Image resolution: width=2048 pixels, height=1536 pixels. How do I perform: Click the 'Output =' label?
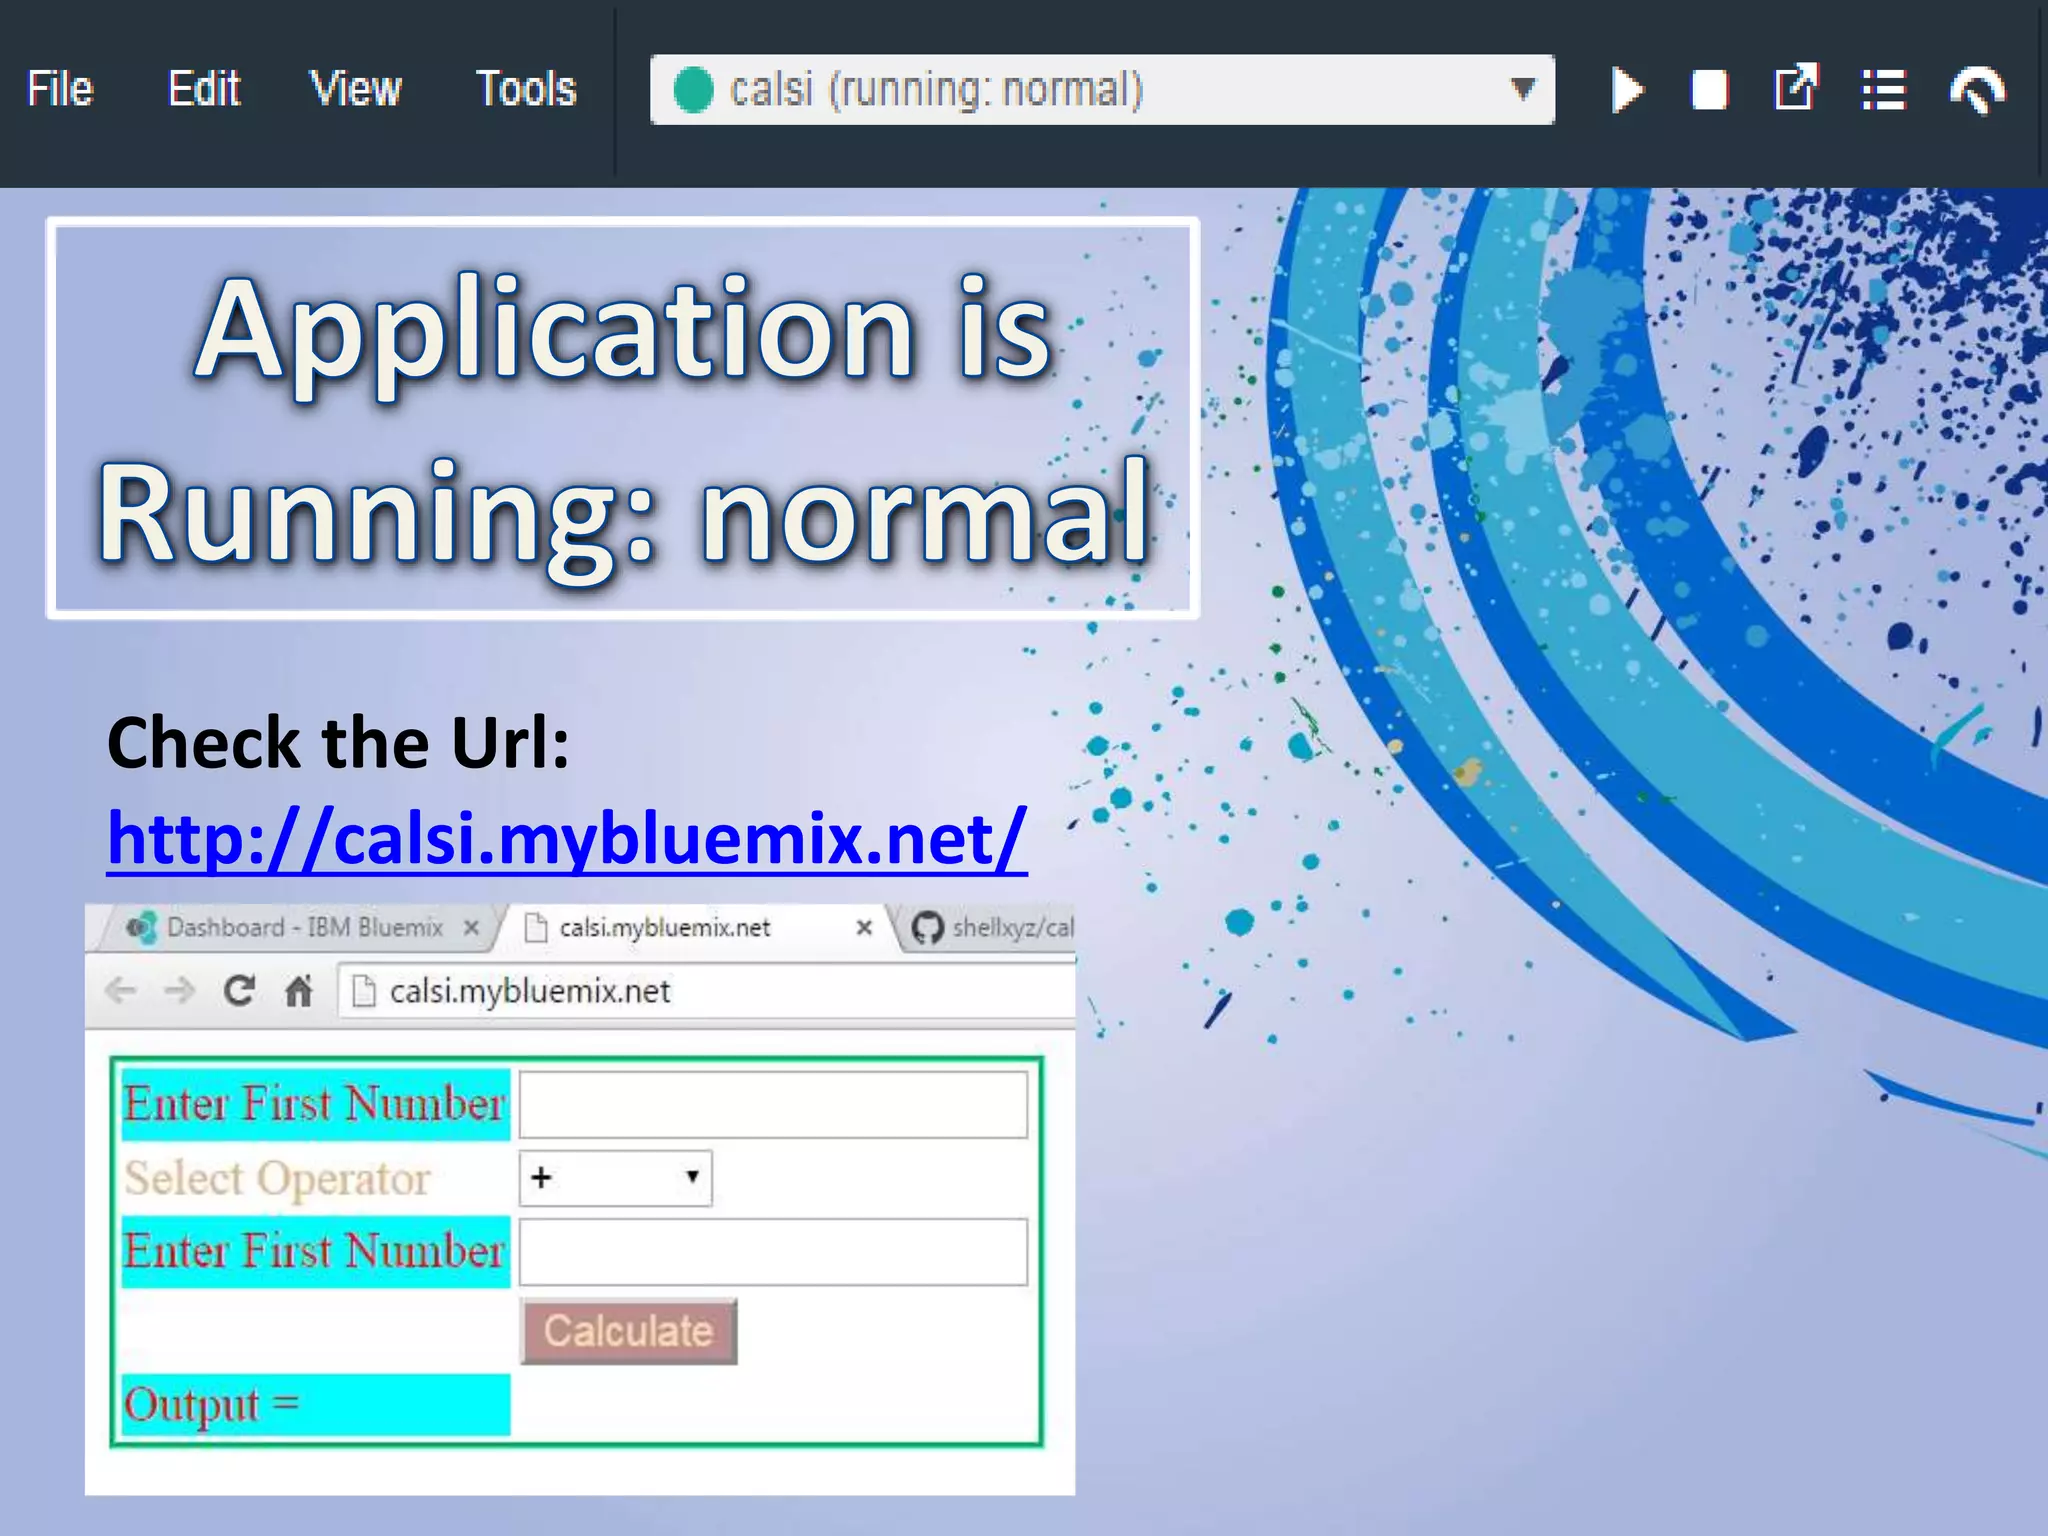click(212, 1405)
